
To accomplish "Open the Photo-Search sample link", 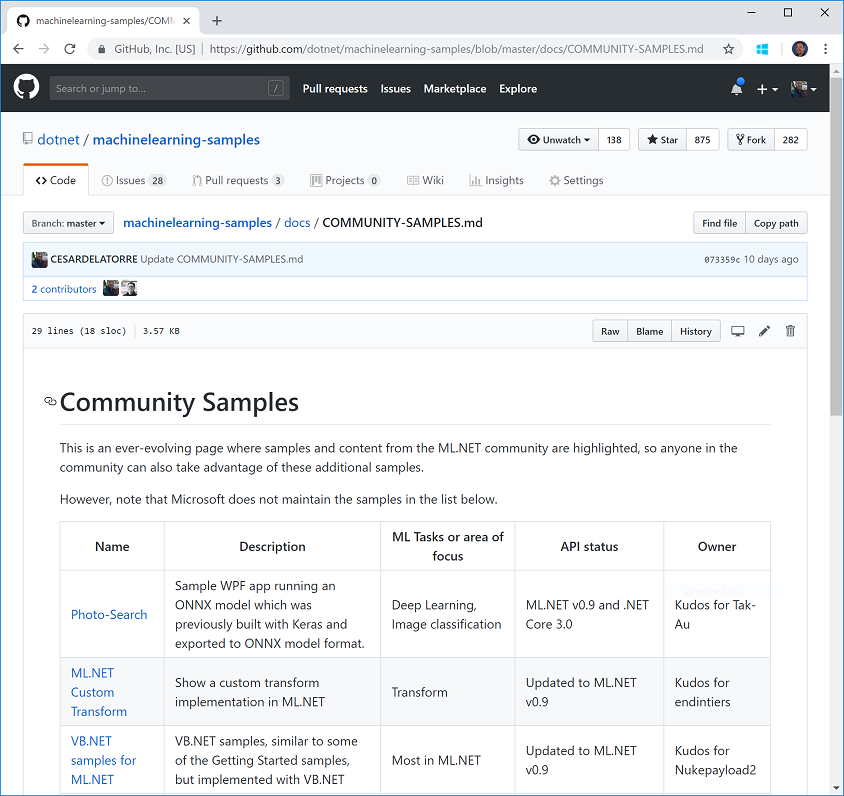I will [x=109, y=614].
